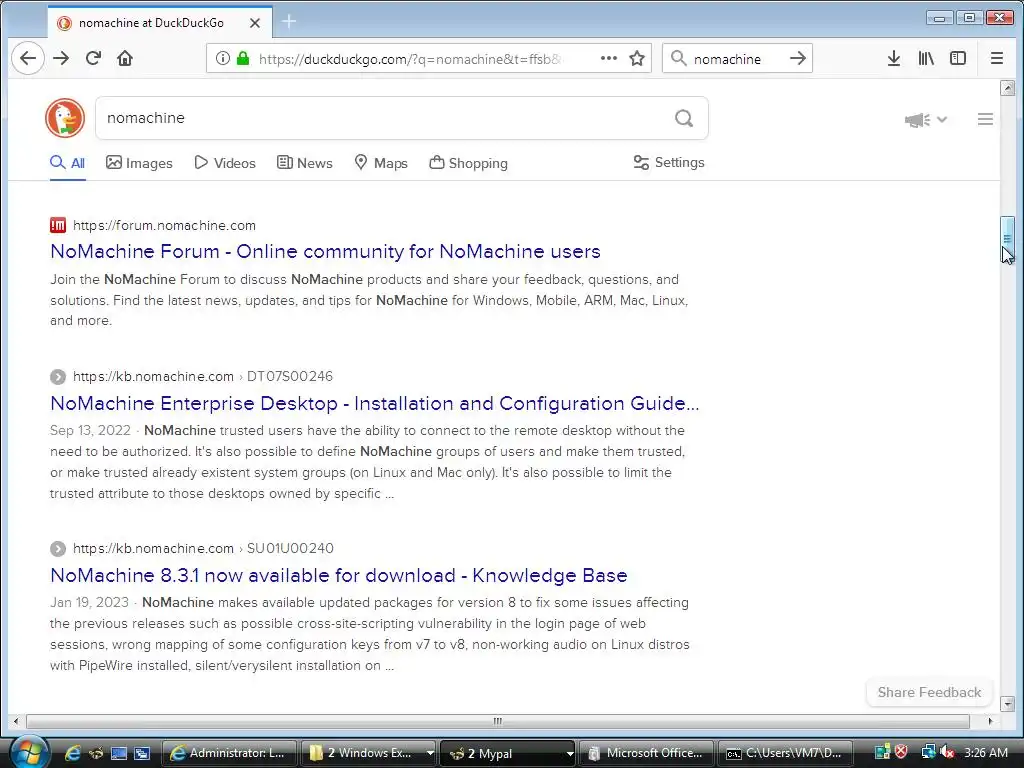The width and height of the screenshot is (1024, 768).
Task: Click the muted volume tray icon
Action: pos(948,752)
